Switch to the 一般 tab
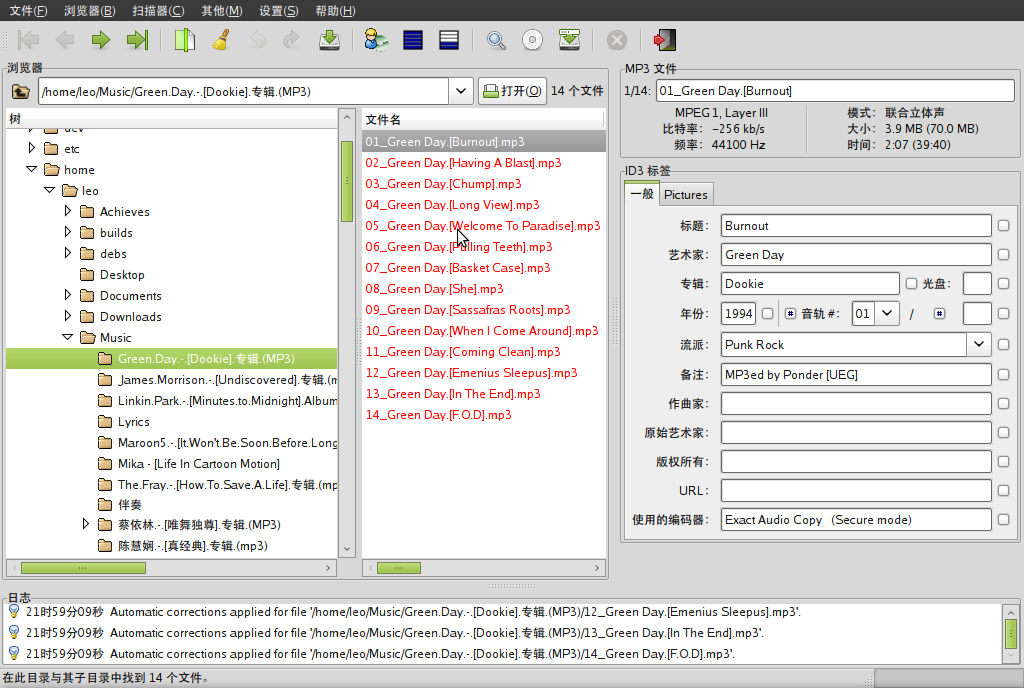 pos(643,194)
